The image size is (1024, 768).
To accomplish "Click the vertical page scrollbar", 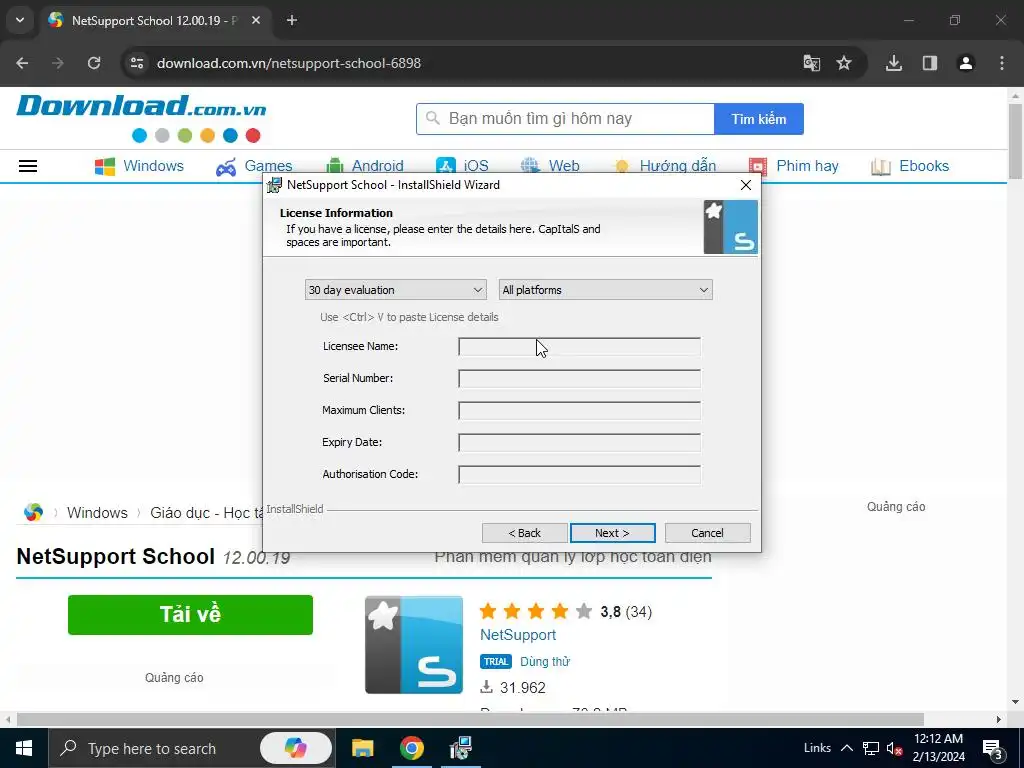I will pyautogui.click(x=1016, y=140).
